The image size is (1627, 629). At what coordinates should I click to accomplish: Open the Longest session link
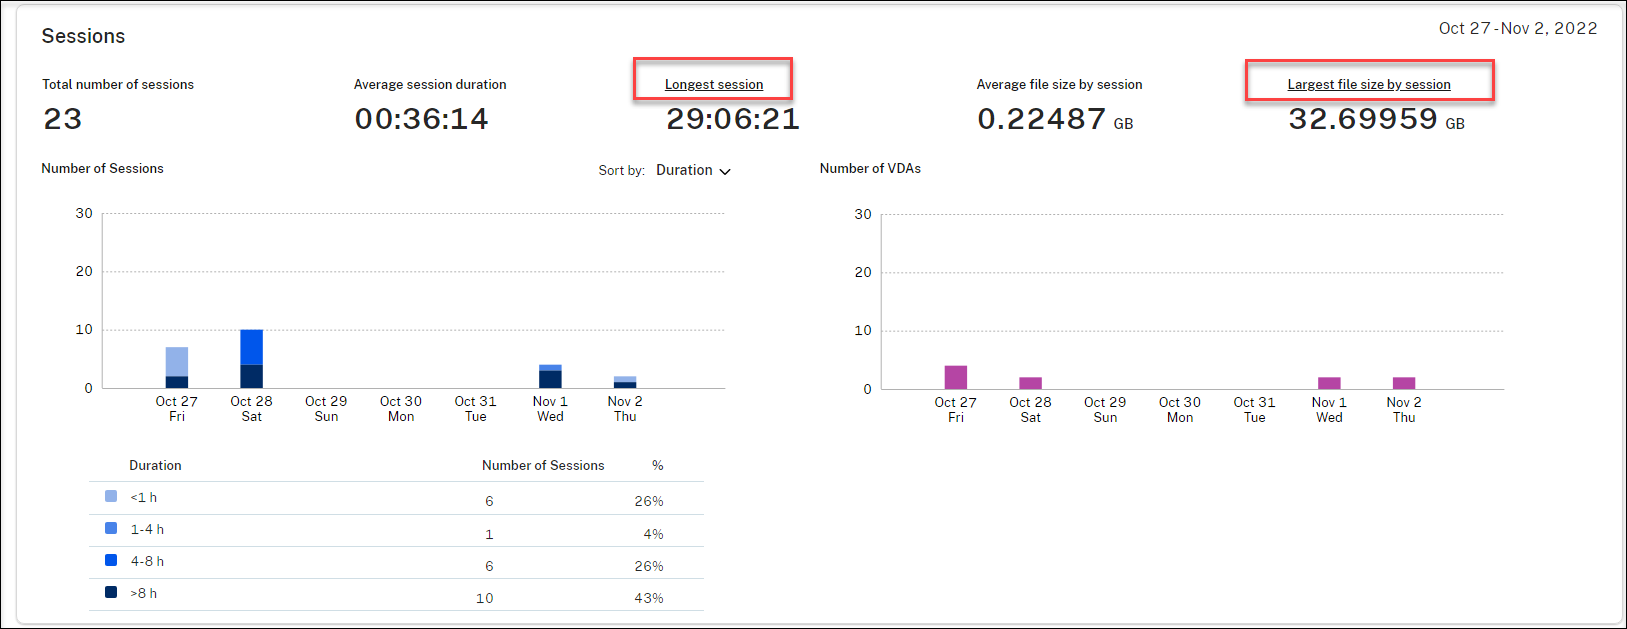click(713, 85)
